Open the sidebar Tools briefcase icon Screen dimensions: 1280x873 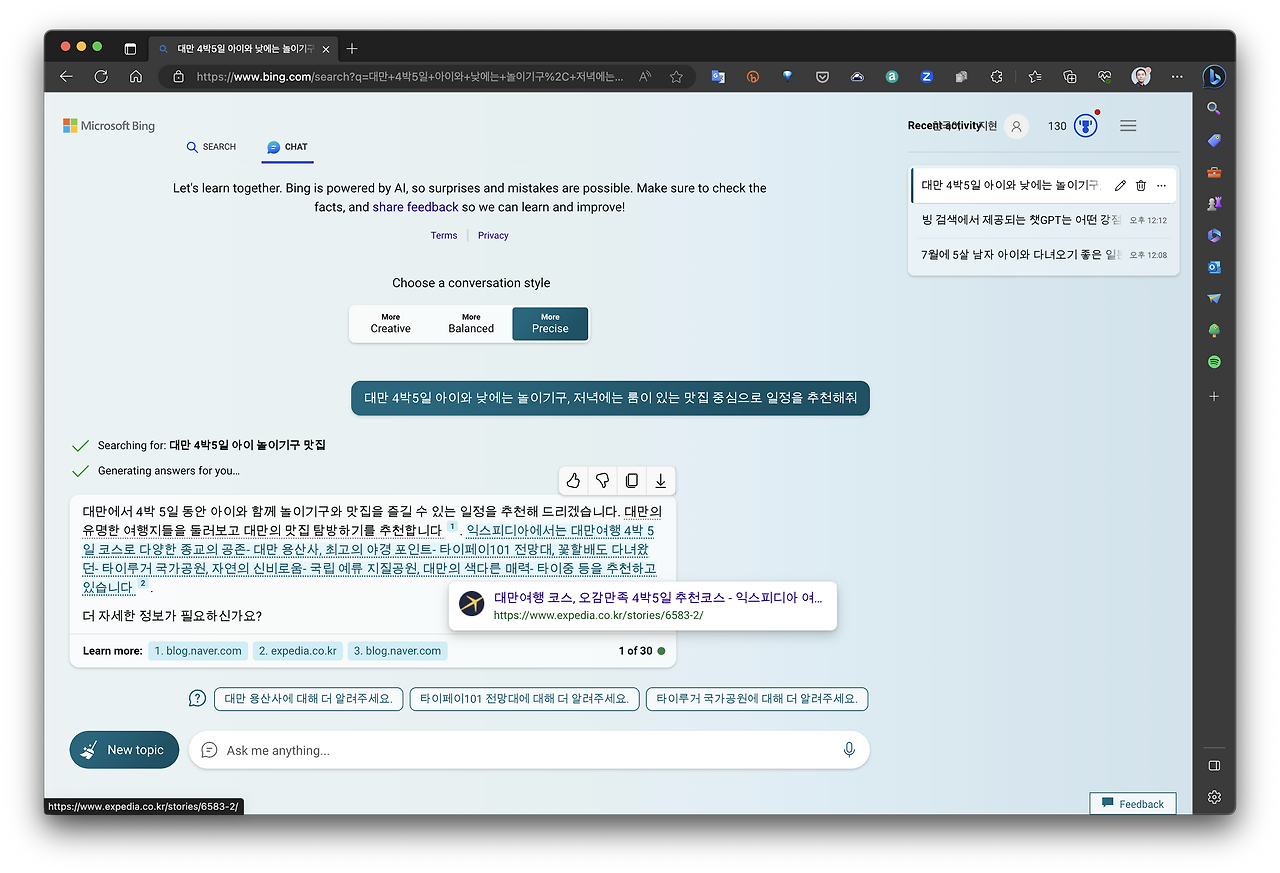tap(1214, 172)
